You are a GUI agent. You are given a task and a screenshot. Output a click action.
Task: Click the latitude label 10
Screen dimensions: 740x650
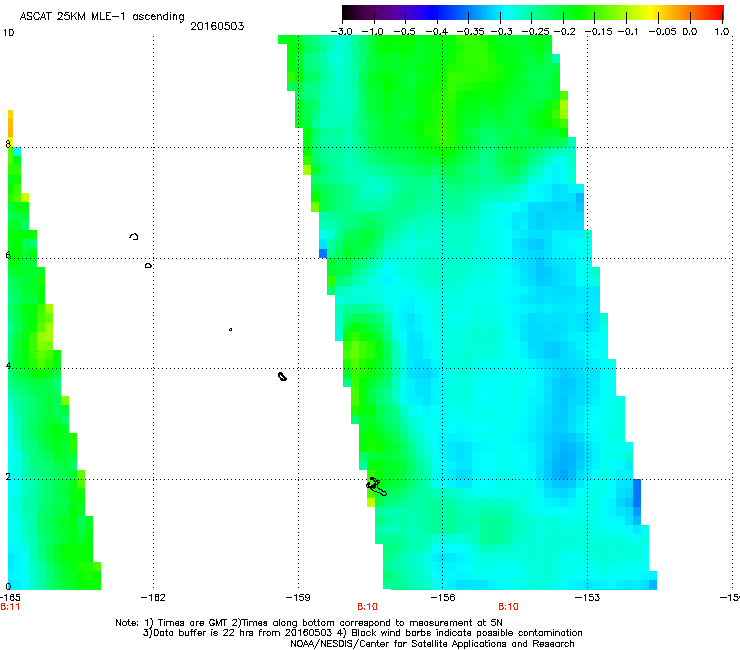[x=8, y=33]
